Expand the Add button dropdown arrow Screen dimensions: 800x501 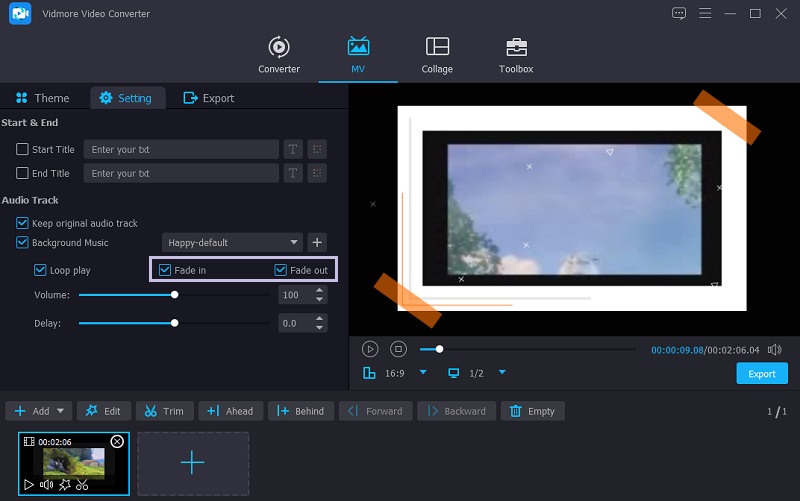pos(61,411)
